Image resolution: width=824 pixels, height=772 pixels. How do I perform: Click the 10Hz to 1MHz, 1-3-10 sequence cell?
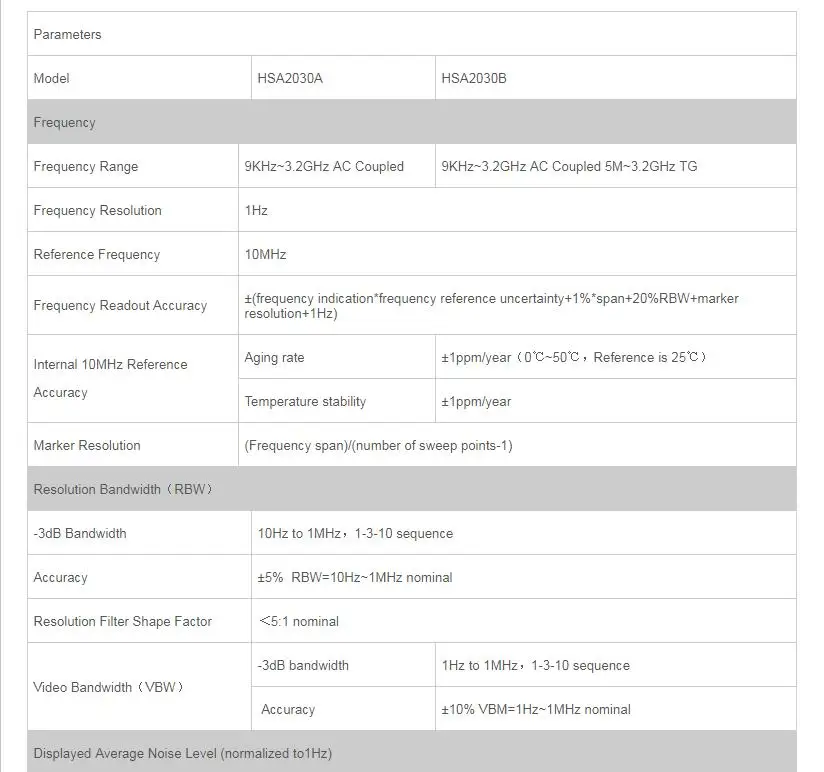point(524,533)
